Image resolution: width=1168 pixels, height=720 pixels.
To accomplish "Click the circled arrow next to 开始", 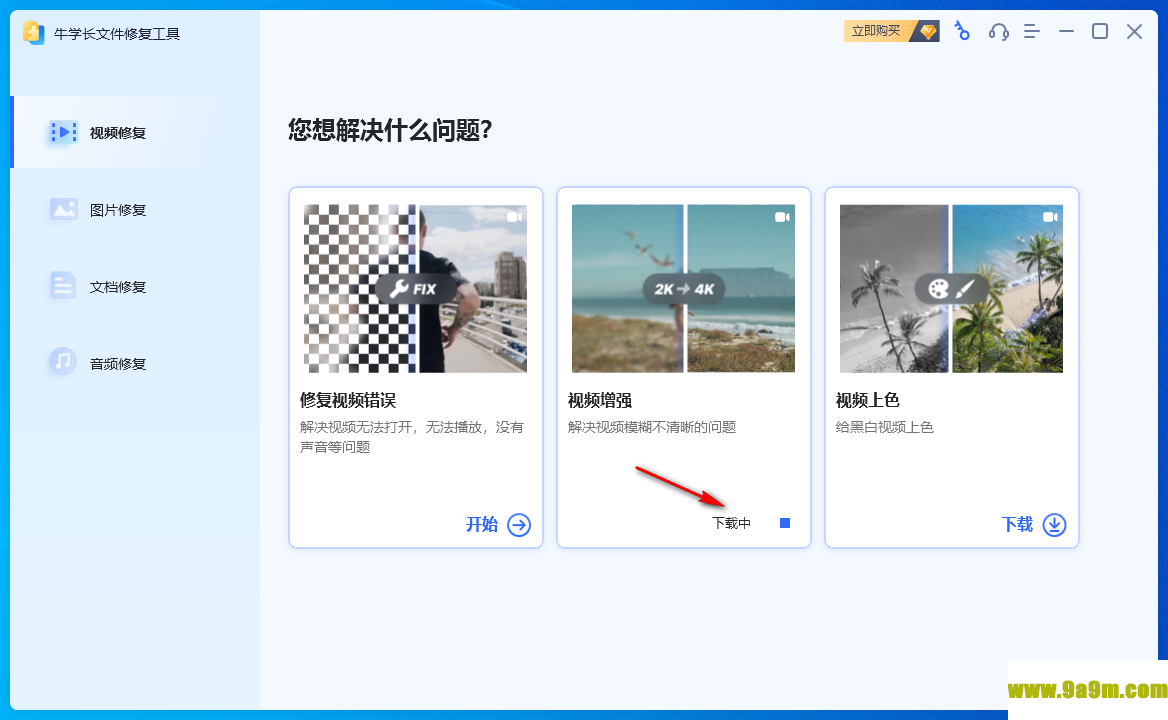I will [x=519, y=525].
